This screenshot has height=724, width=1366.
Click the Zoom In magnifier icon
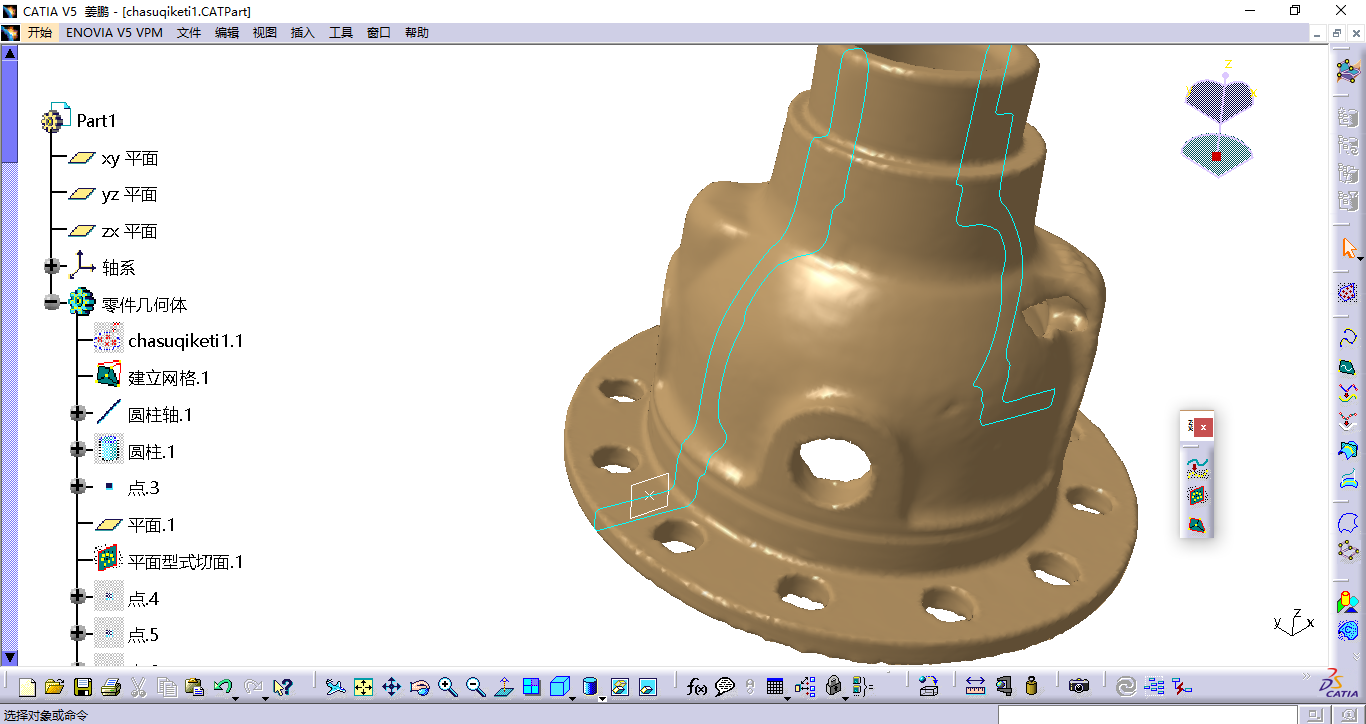pos(447,687)
